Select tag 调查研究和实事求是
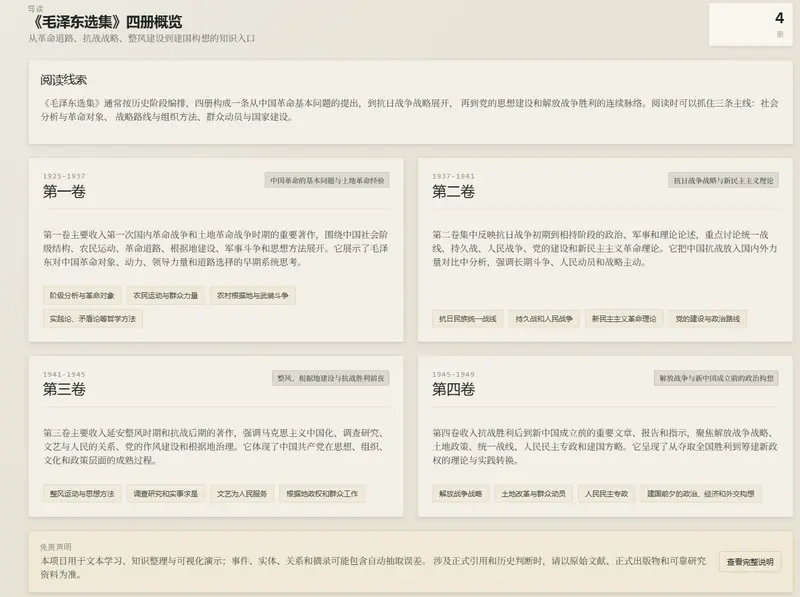The width and height of the screenshot is (800, 597). (x=165, y=493)
